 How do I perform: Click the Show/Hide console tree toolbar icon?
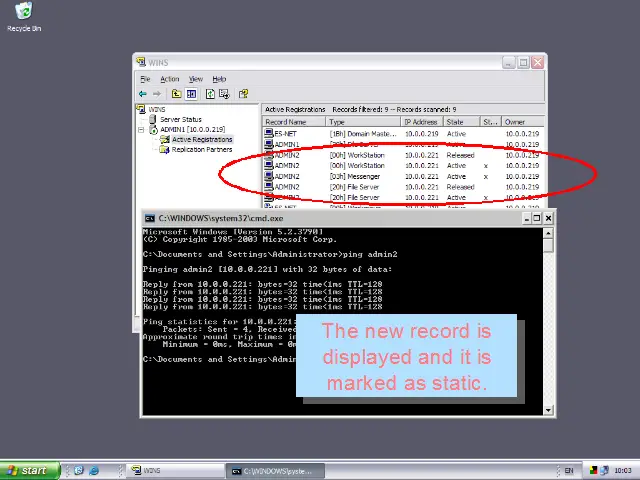pos(190,94)
